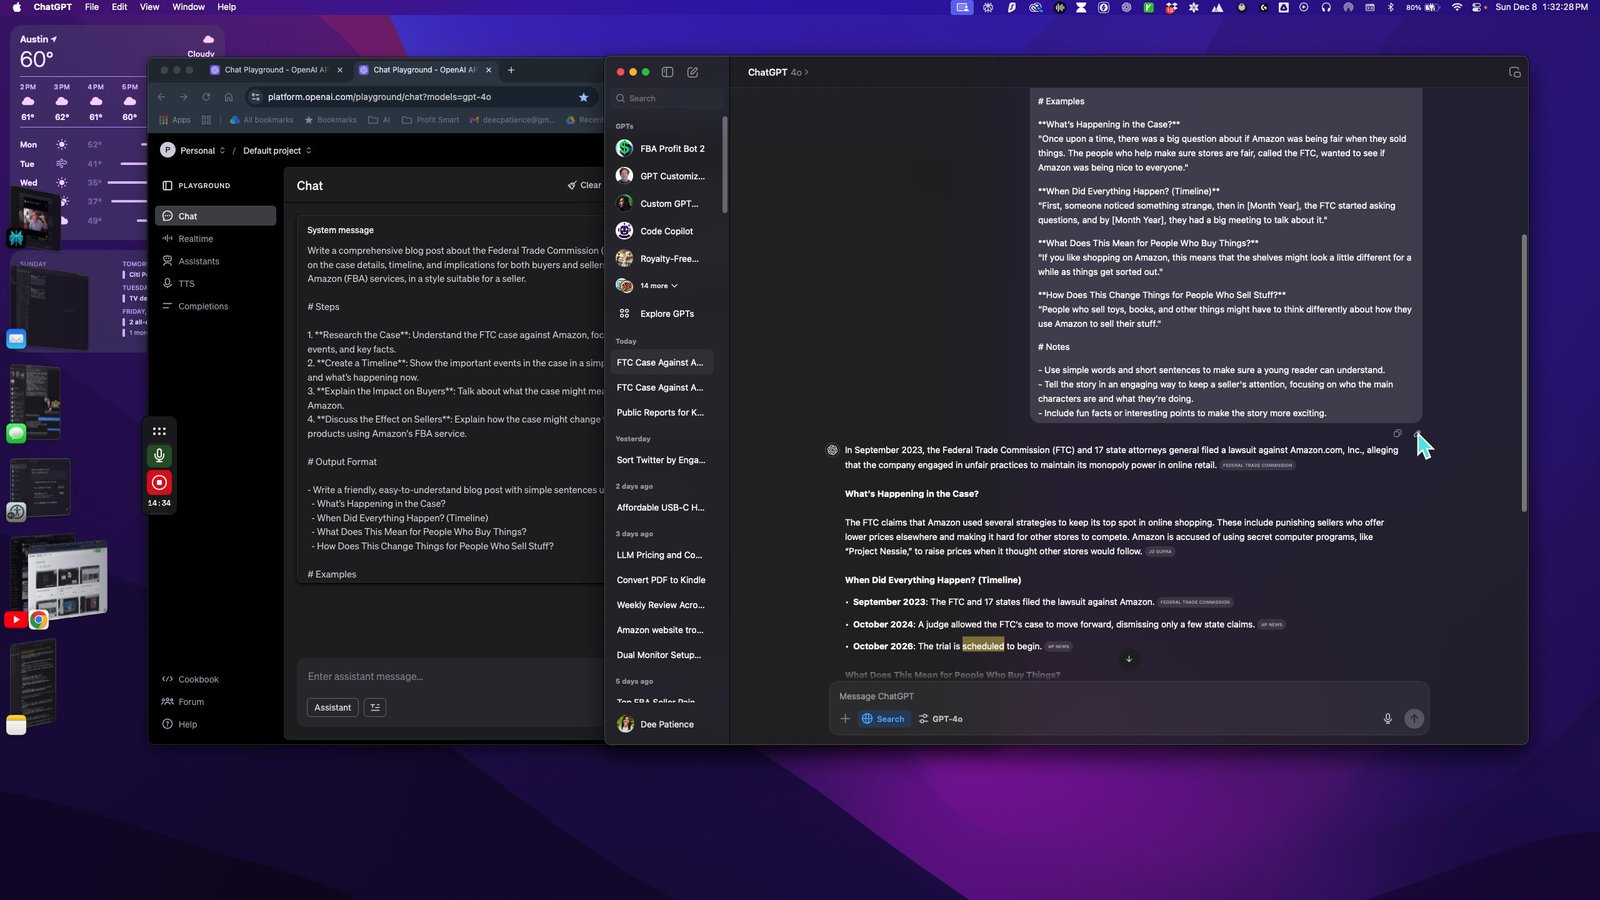Viewport: 1600px width, 900px height.
Task: Click the send arrow button
Action: point(1414,719)
